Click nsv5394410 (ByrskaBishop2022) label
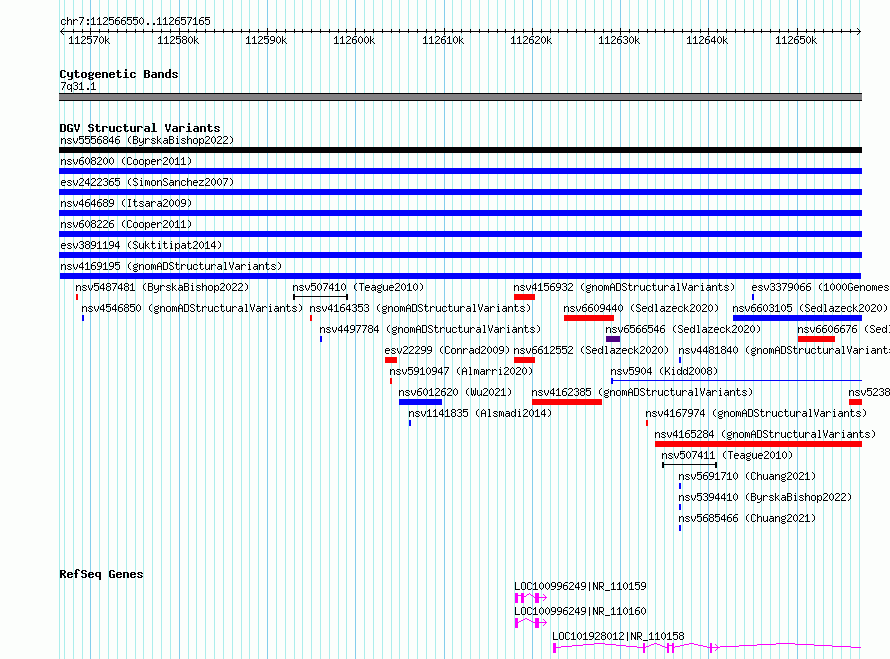This screenshot has width=890, height=659. (765, 497)
